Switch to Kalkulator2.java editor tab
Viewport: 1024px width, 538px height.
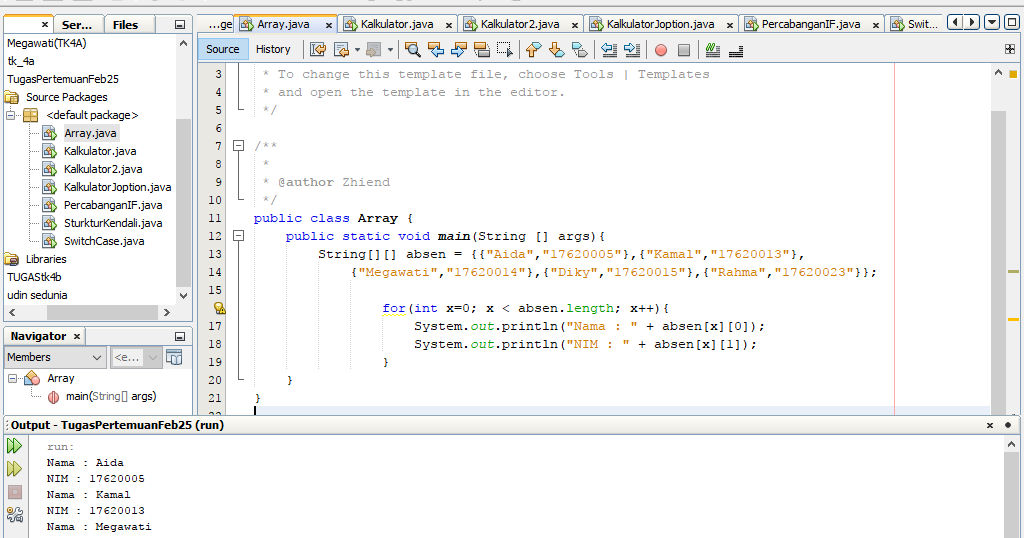coord(520,24)
